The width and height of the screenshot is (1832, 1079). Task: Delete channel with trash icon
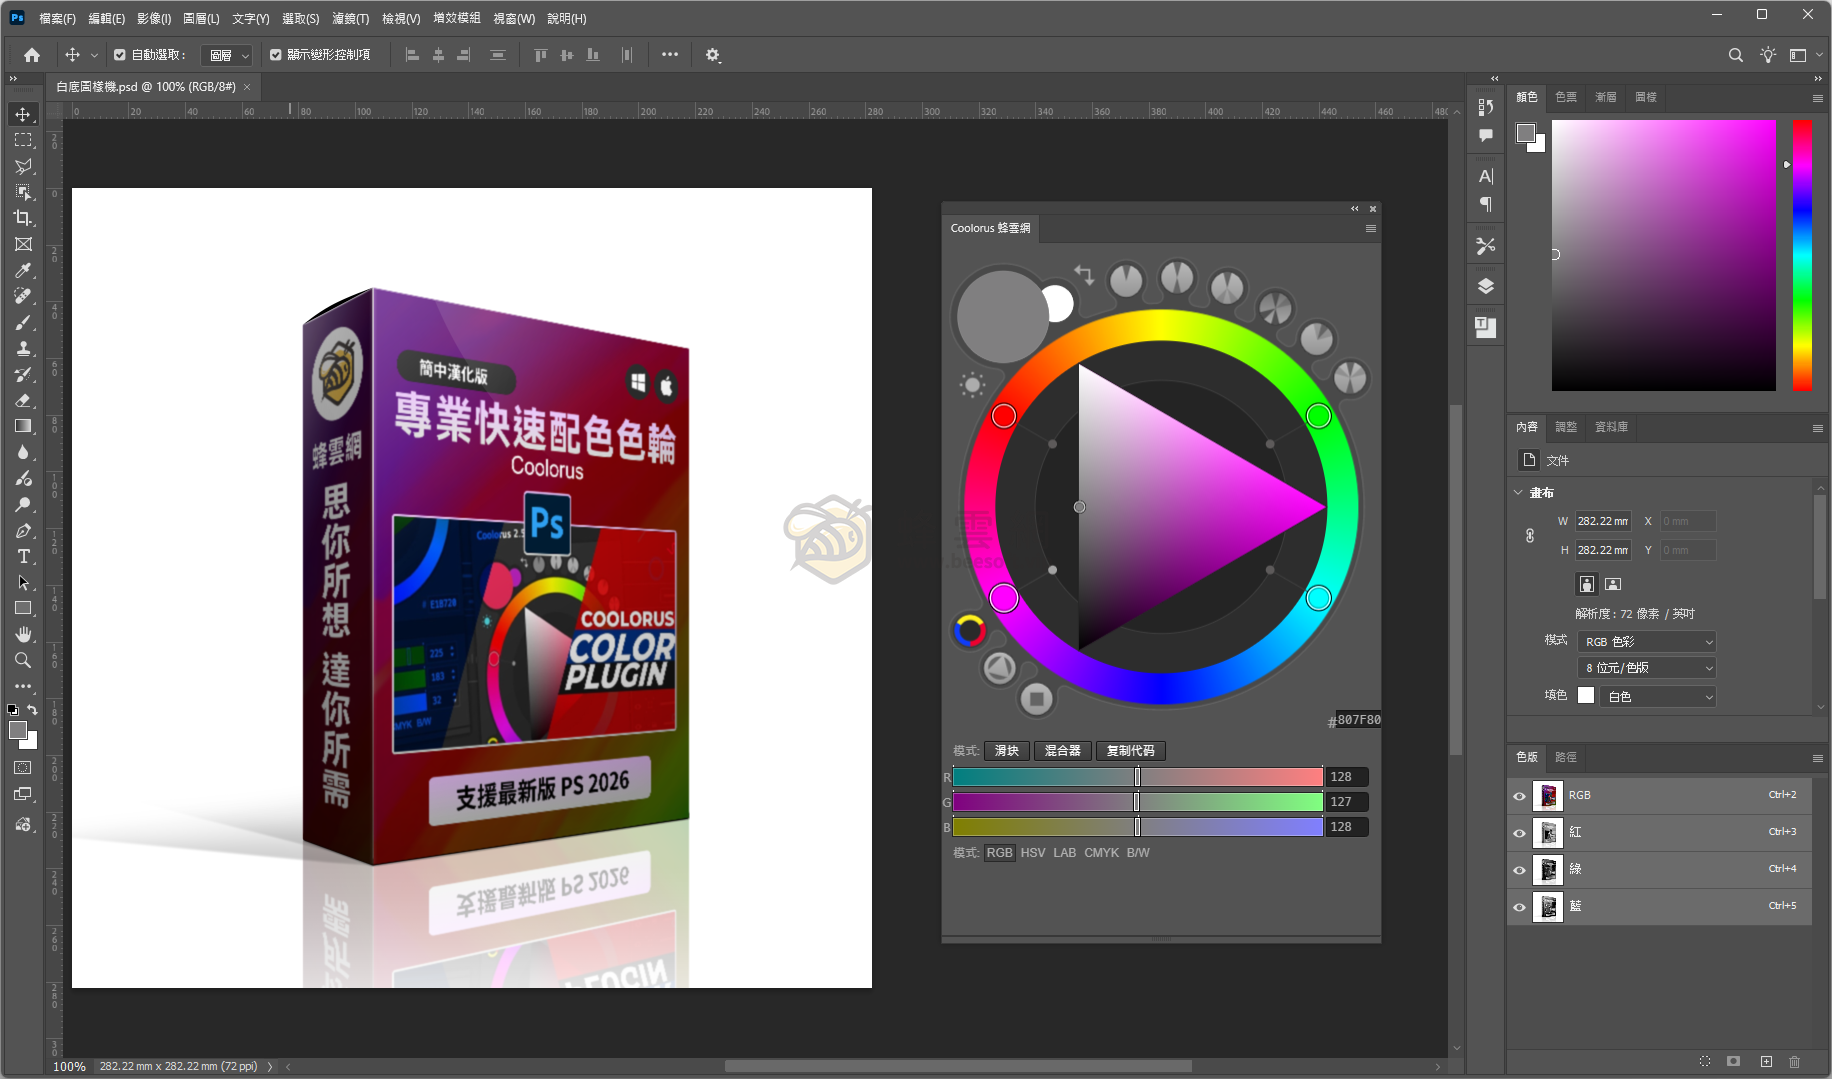tap(1795, 1061)
